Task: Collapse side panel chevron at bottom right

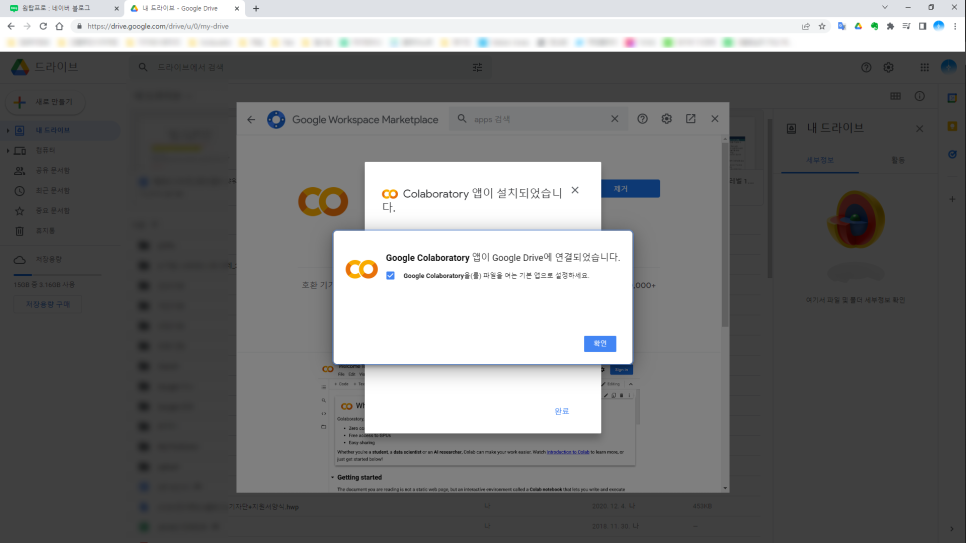Action: tap(952, 529)
